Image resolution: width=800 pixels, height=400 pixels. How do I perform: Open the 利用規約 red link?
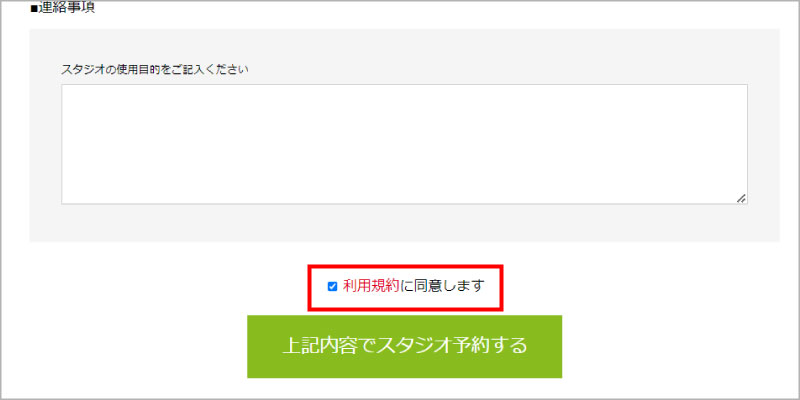(371, 286)
